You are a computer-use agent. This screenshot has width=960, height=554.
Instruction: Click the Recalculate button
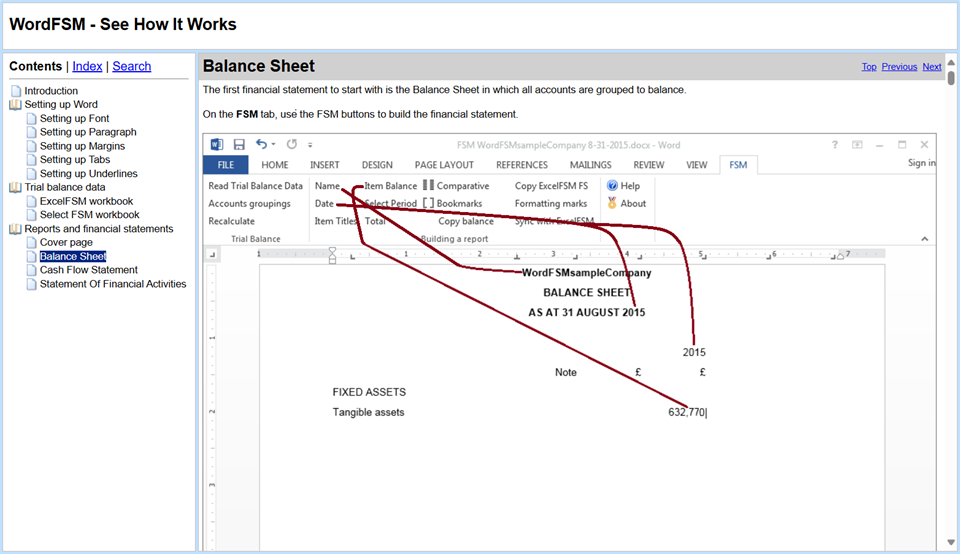(x=231, y=221)
